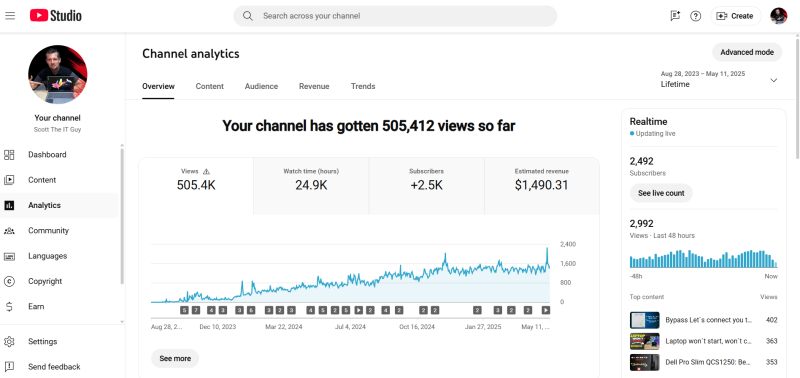This screenshot has width=800, height=378.
Task: Click the YouTube Studio logo
Action: [x=56, y=16]
